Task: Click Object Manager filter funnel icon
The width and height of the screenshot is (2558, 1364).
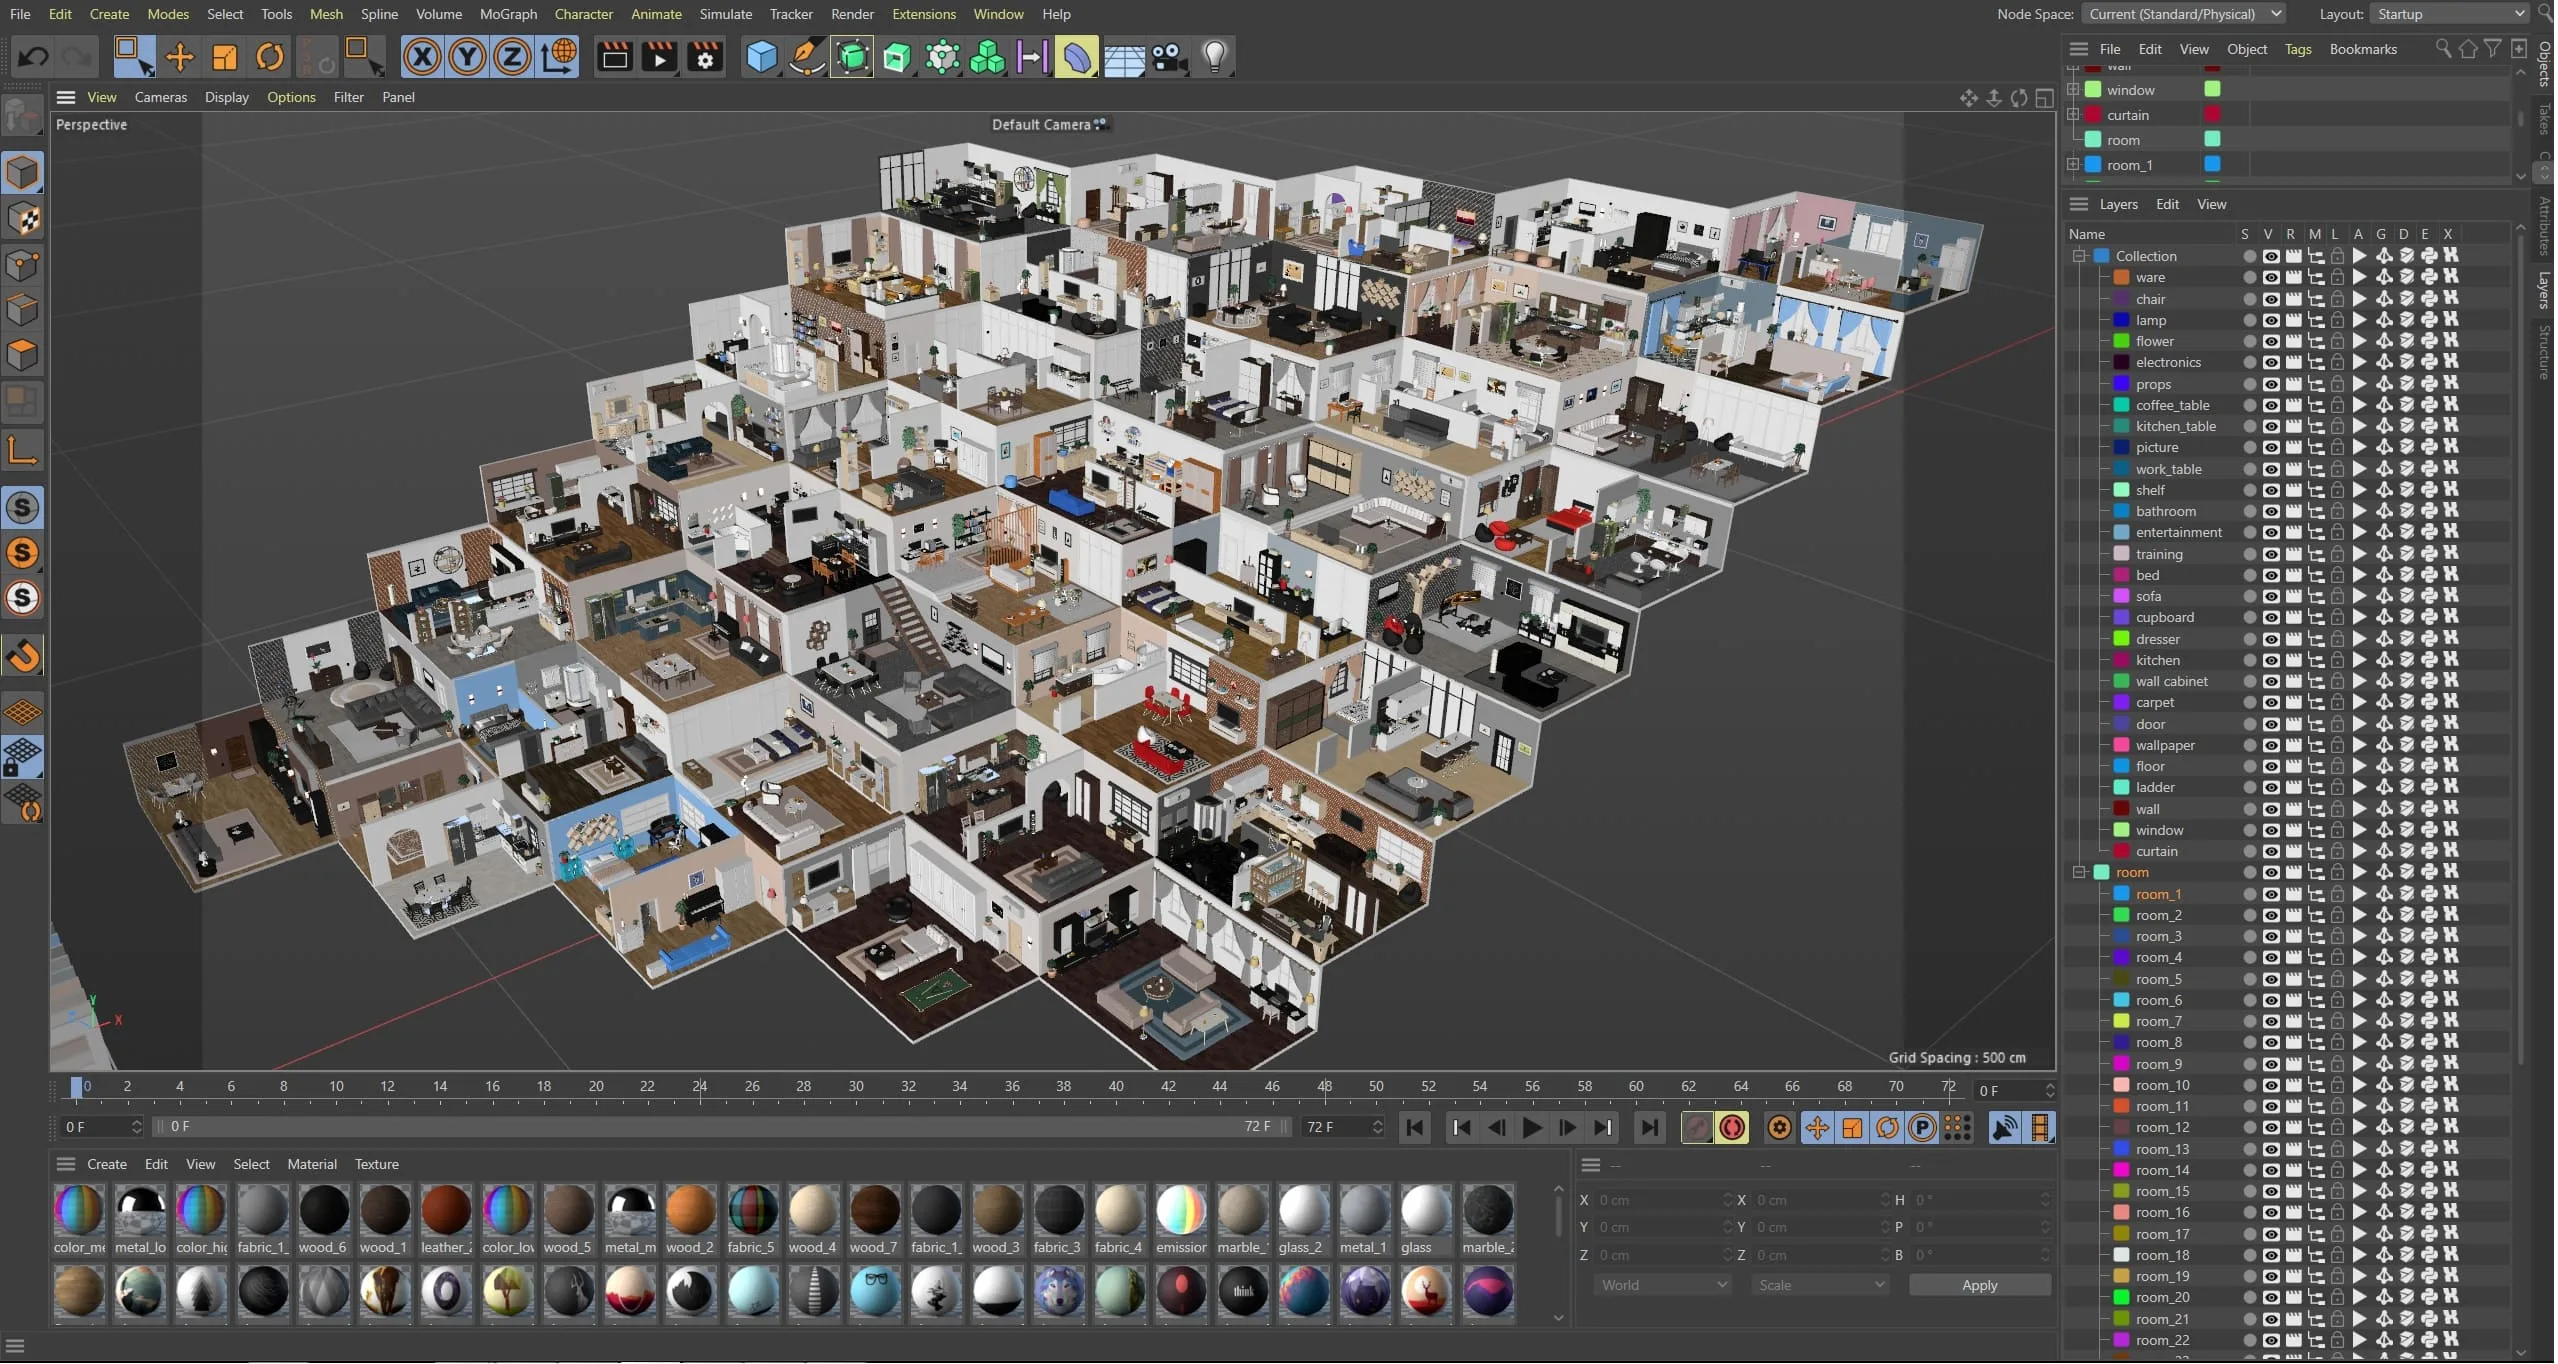Action: tap(2493, 49)
